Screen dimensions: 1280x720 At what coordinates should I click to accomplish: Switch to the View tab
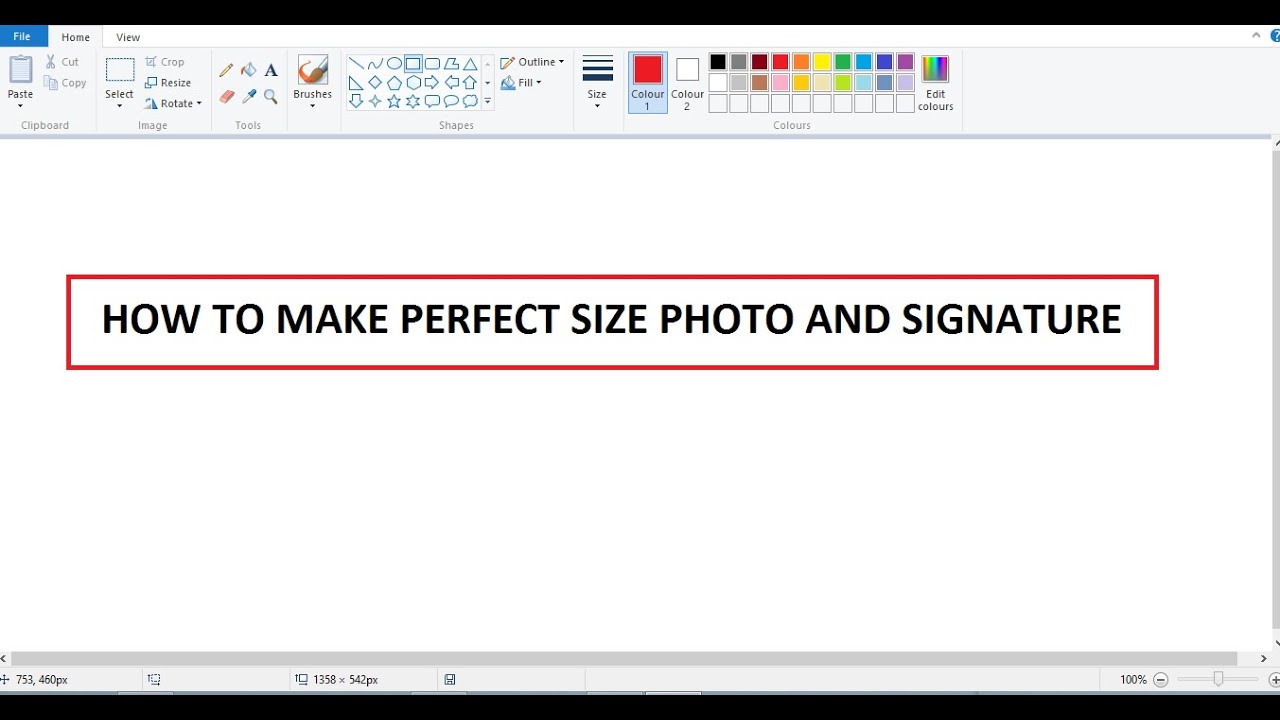click(x=128, y=37)
